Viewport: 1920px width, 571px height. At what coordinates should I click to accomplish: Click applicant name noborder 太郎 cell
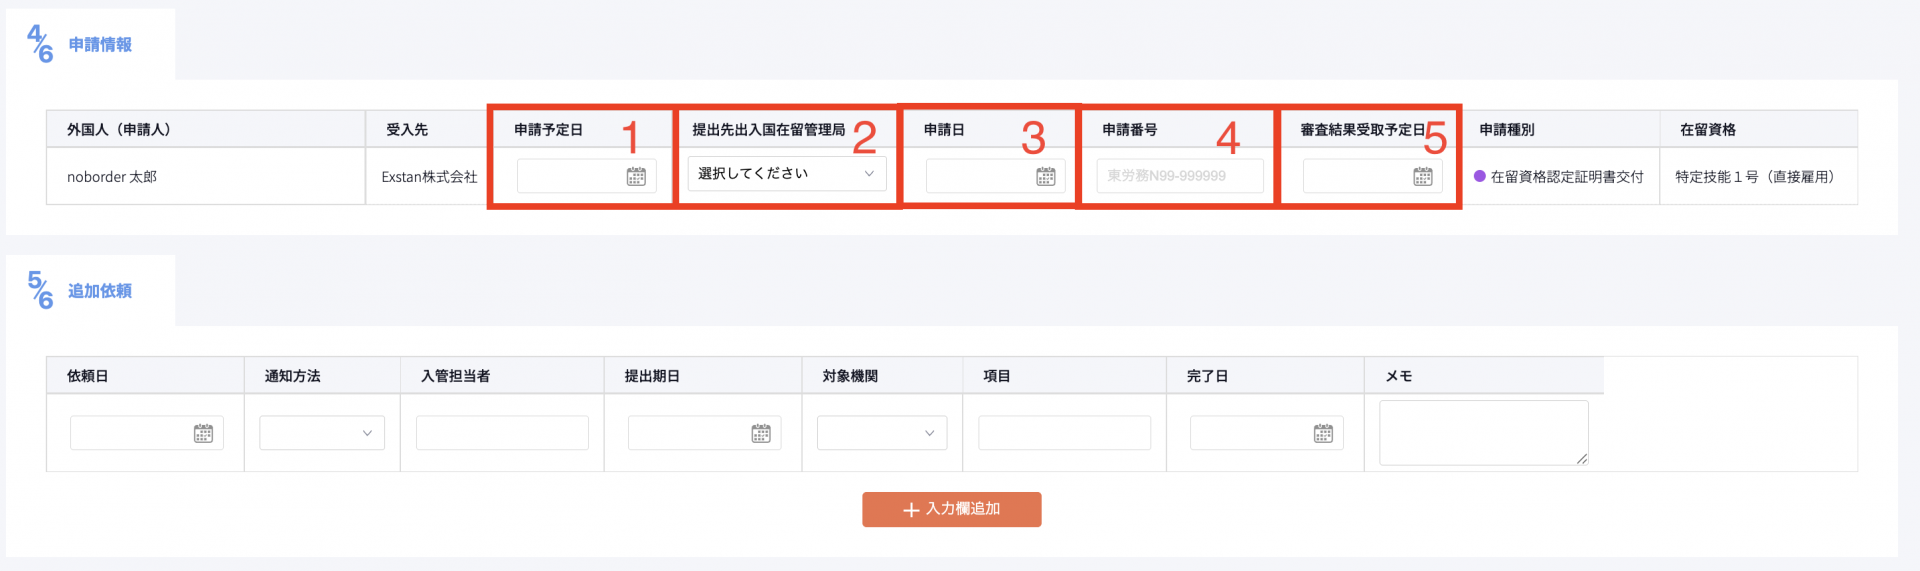coord(112,177)
